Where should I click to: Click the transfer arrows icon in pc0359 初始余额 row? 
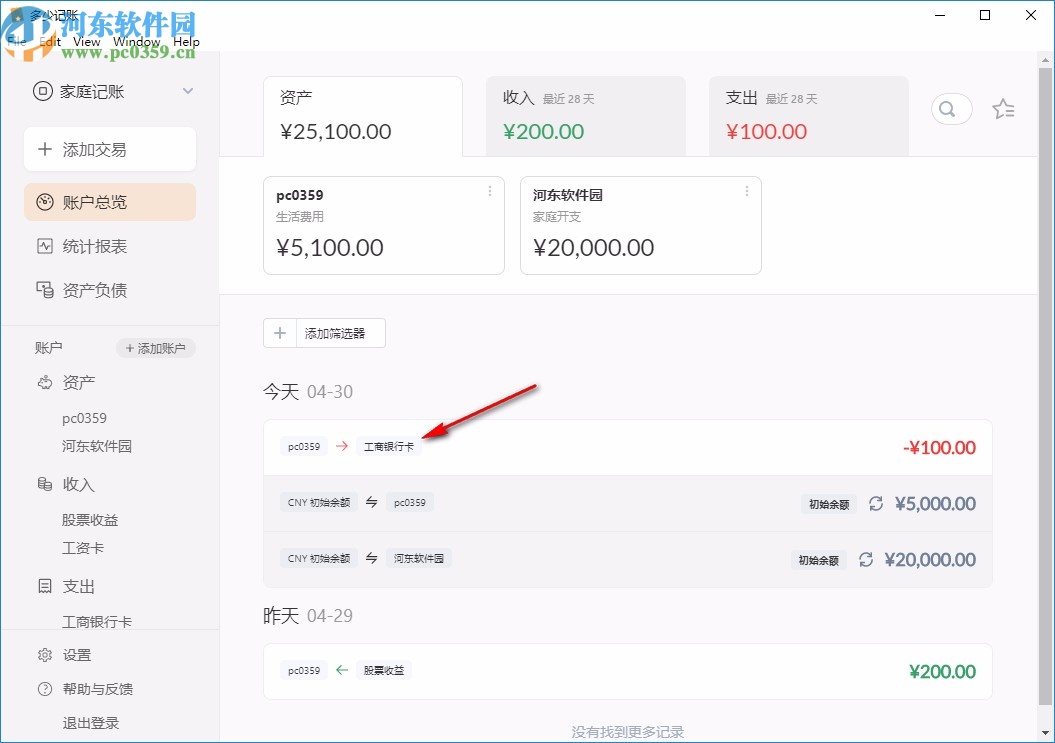pos(371,502)
